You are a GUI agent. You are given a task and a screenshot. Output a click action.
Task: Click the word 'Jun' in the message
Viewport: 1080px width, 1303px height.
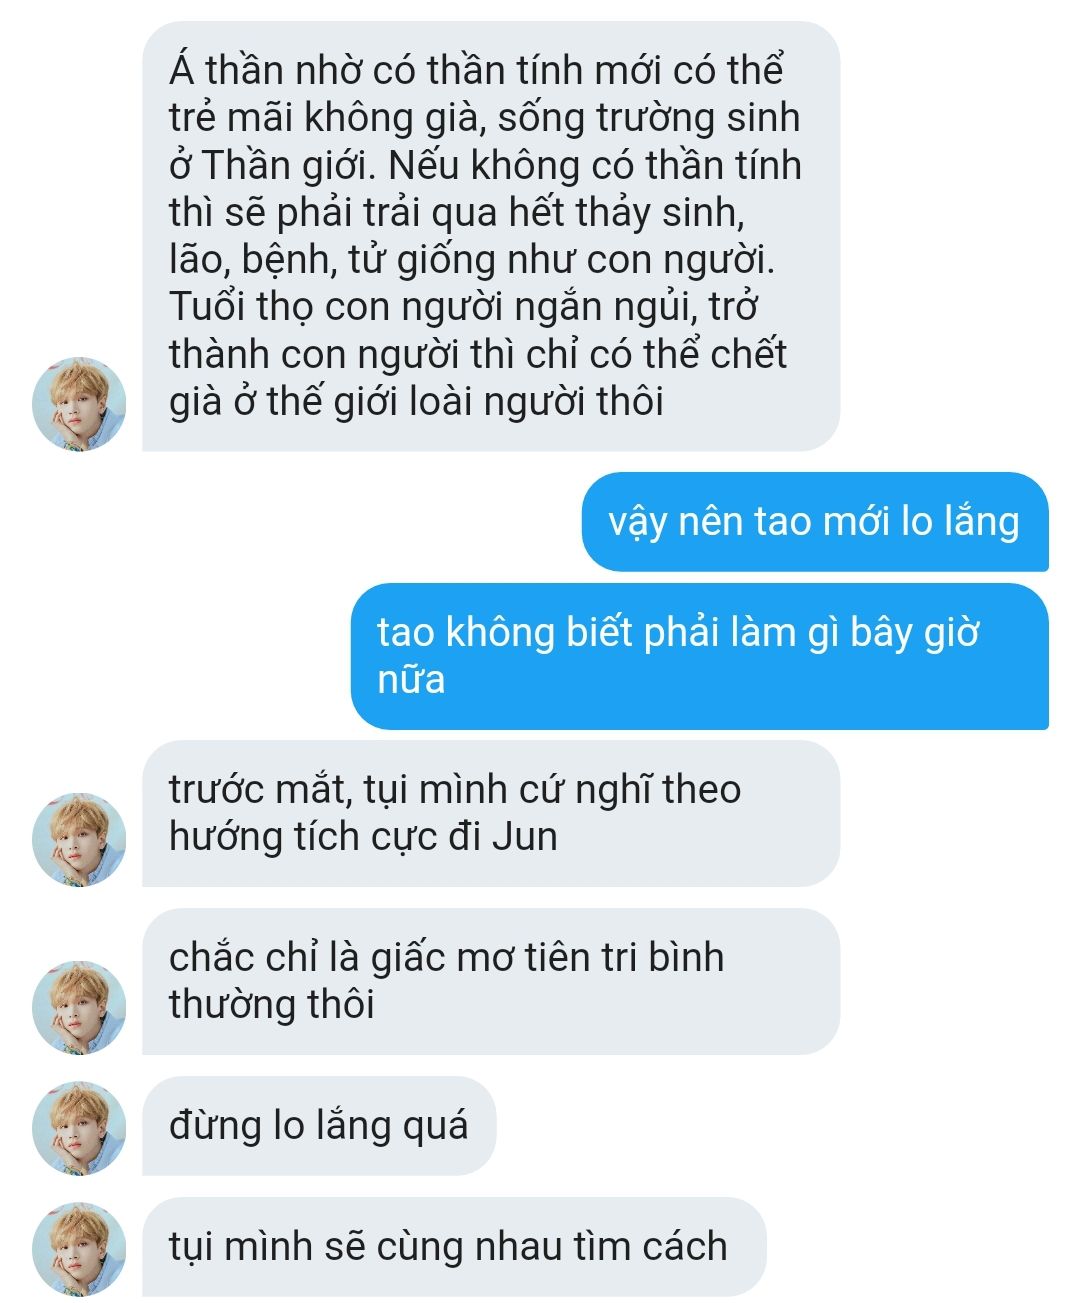(x=525, y=836)
